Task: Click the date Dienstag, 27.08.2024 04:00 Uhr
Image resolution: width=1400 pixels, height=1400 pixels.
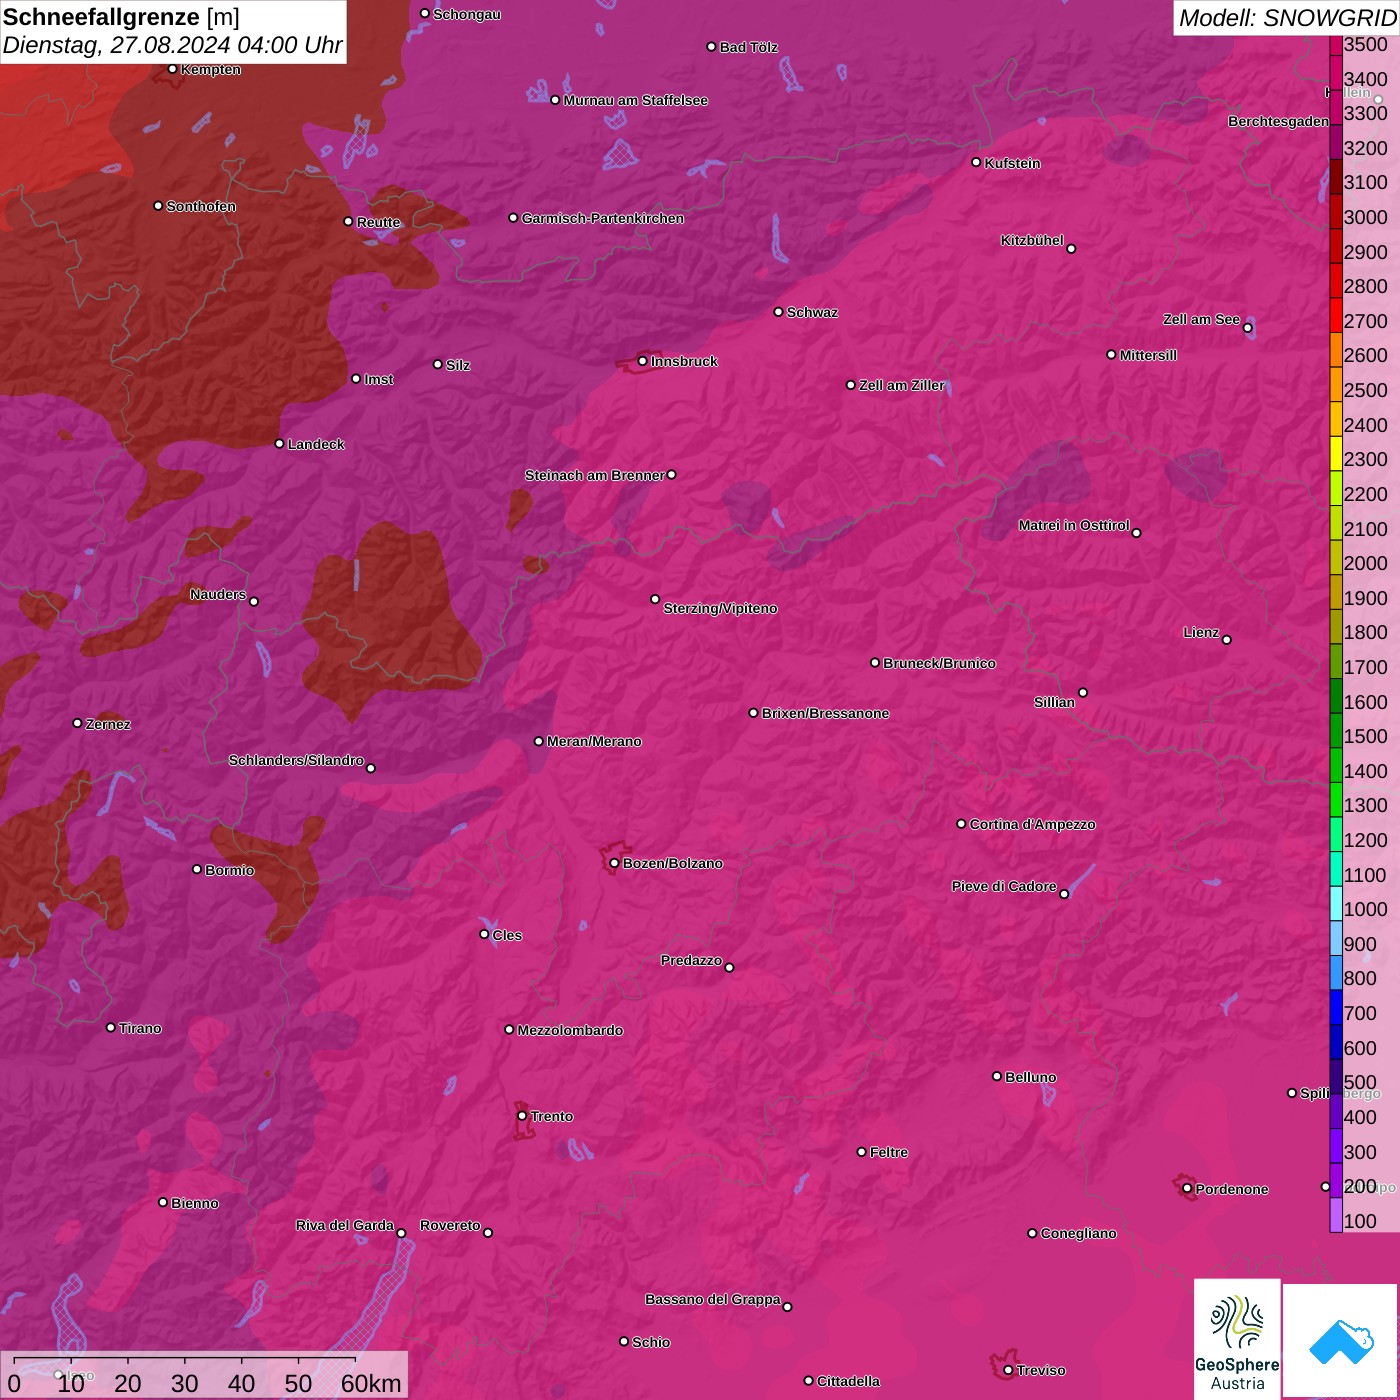Action: (x=172, y=45)
